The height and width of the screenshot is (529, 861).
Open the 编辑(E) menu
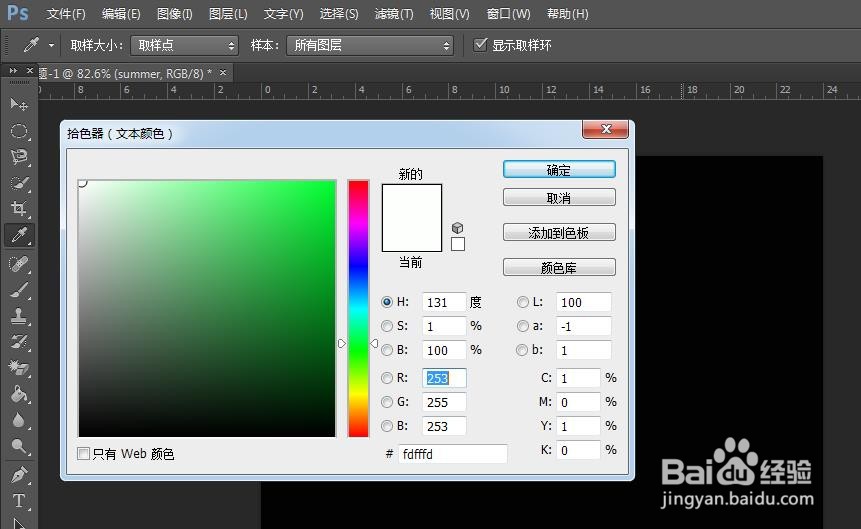click(x=121, y=14)
